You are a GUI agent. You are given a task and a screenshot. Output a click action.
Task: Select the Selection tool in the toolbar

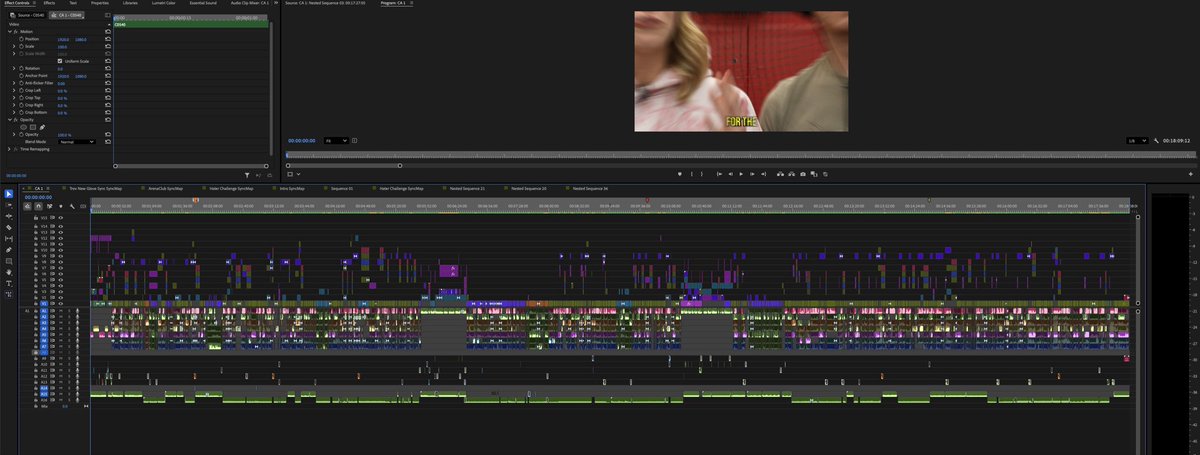click(9, 193)
